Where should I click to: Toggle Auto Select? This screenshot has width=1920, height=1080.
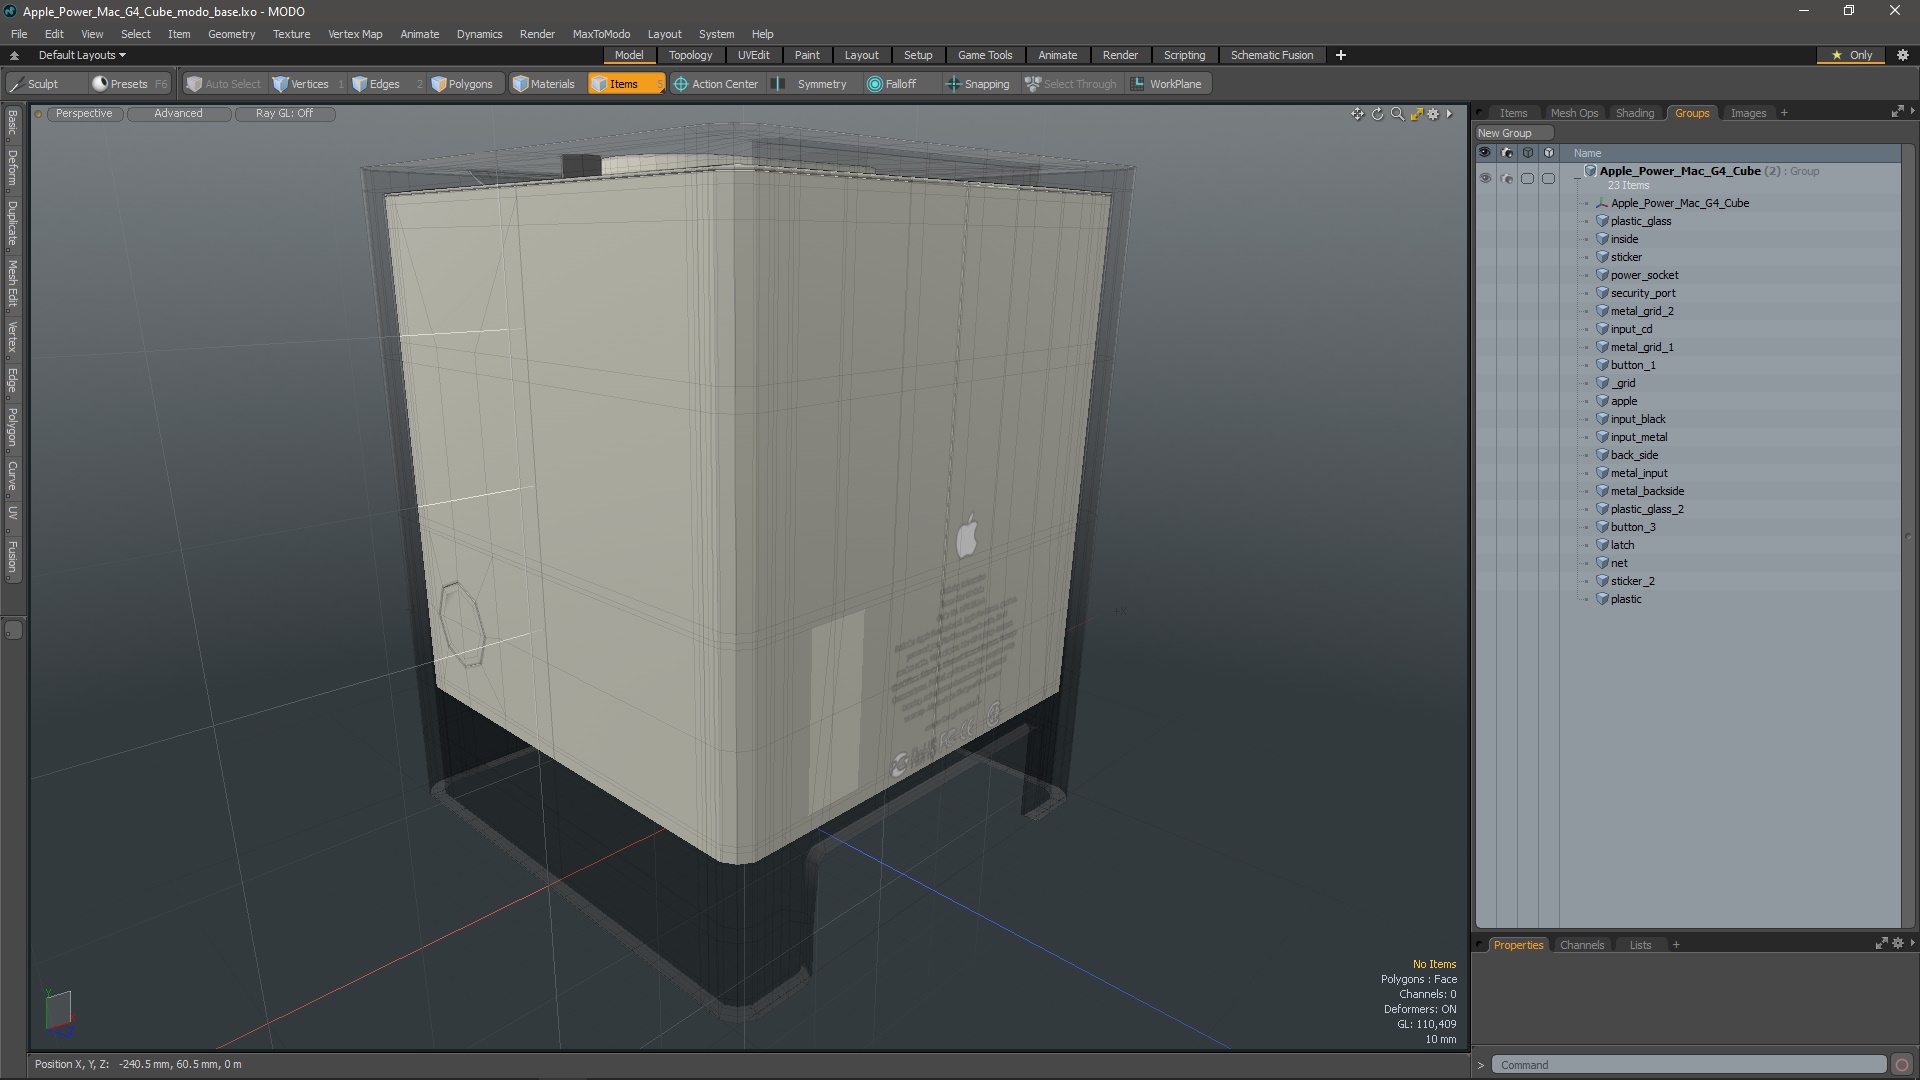pos(223,84)
